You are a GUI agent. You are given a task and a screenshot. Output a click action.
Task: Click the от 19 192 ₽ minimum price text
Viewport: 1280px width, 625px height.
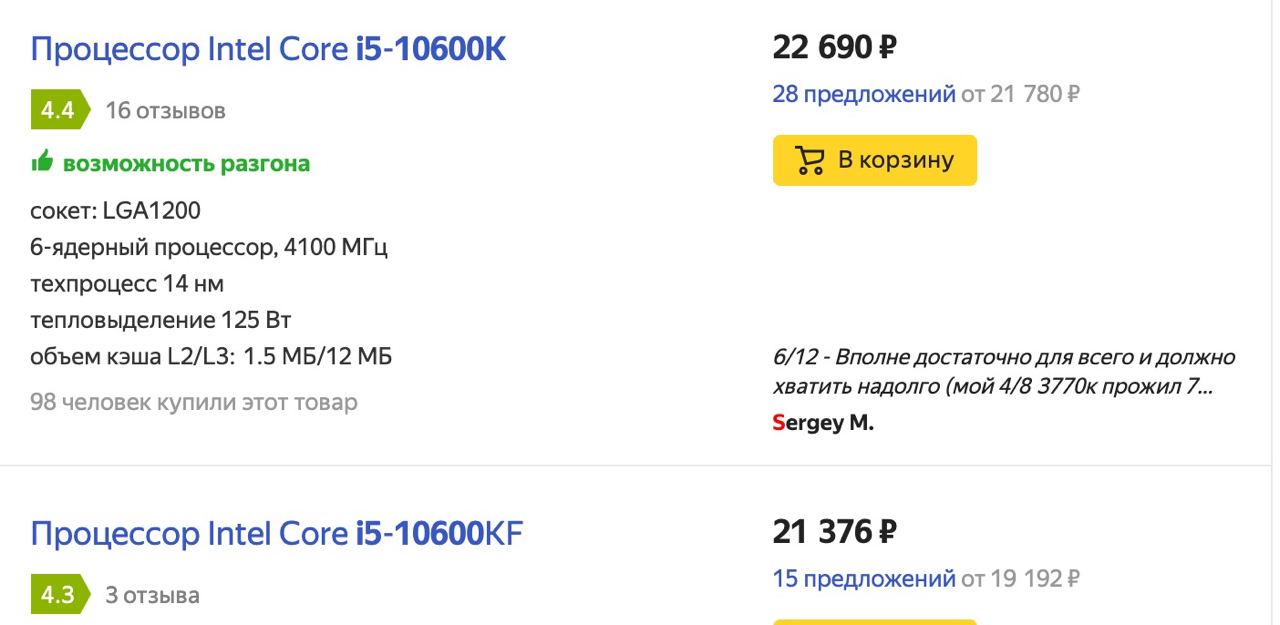pyautogui.click(x=1020, y=578)
